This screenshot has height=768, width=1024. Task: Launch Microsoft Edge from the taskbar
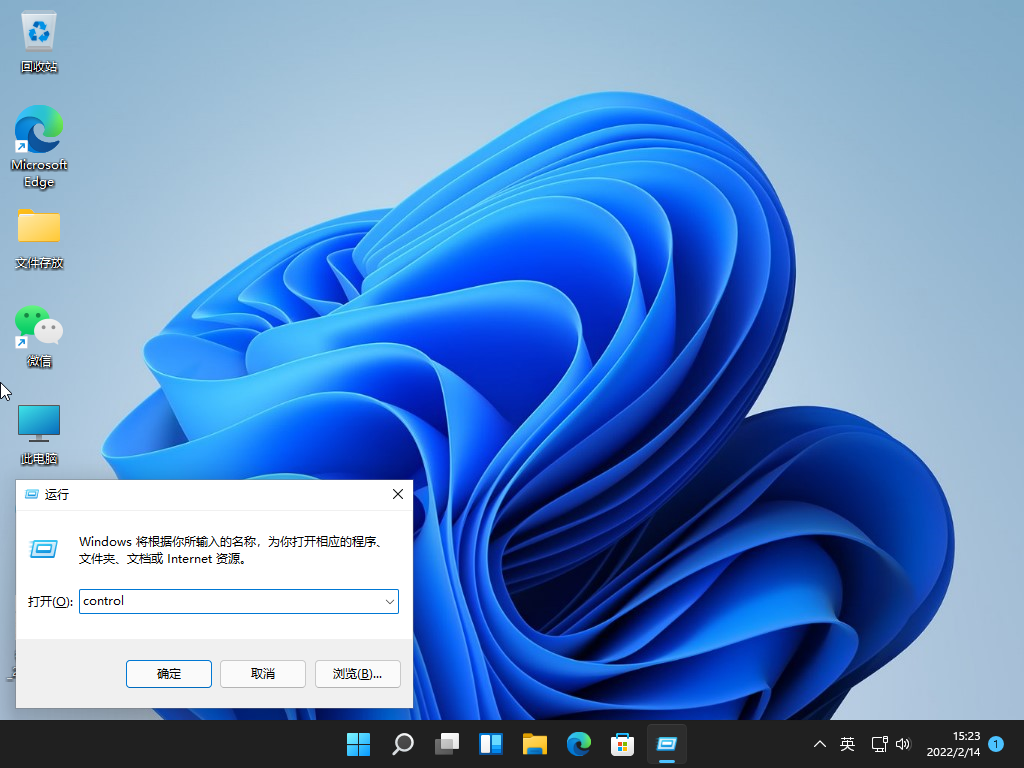coord(578,744)
